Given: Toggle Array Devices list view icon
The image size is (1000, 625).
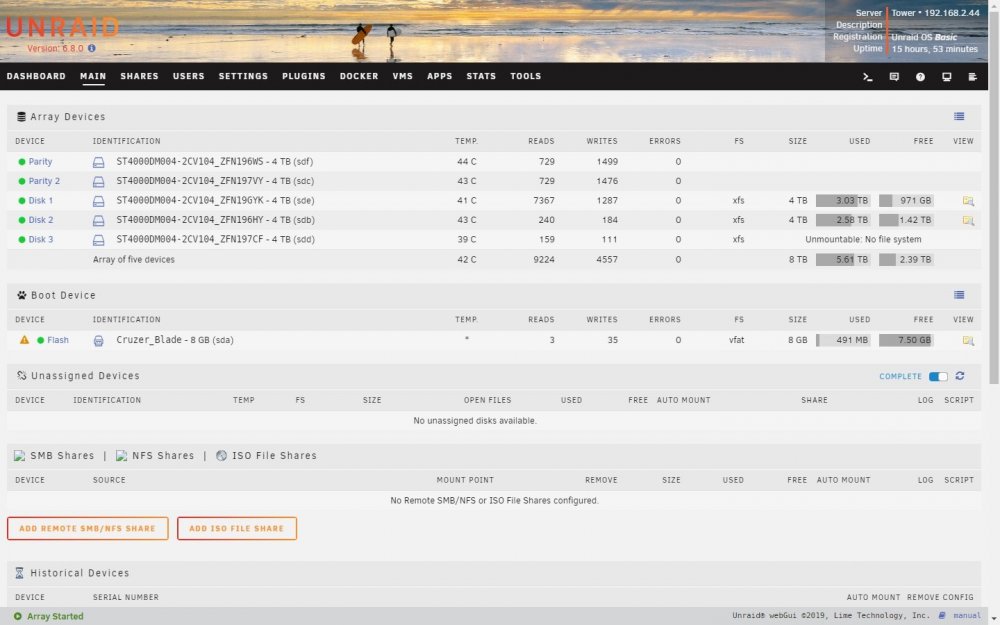Looking at the screenshot, I should pos(959,117).
